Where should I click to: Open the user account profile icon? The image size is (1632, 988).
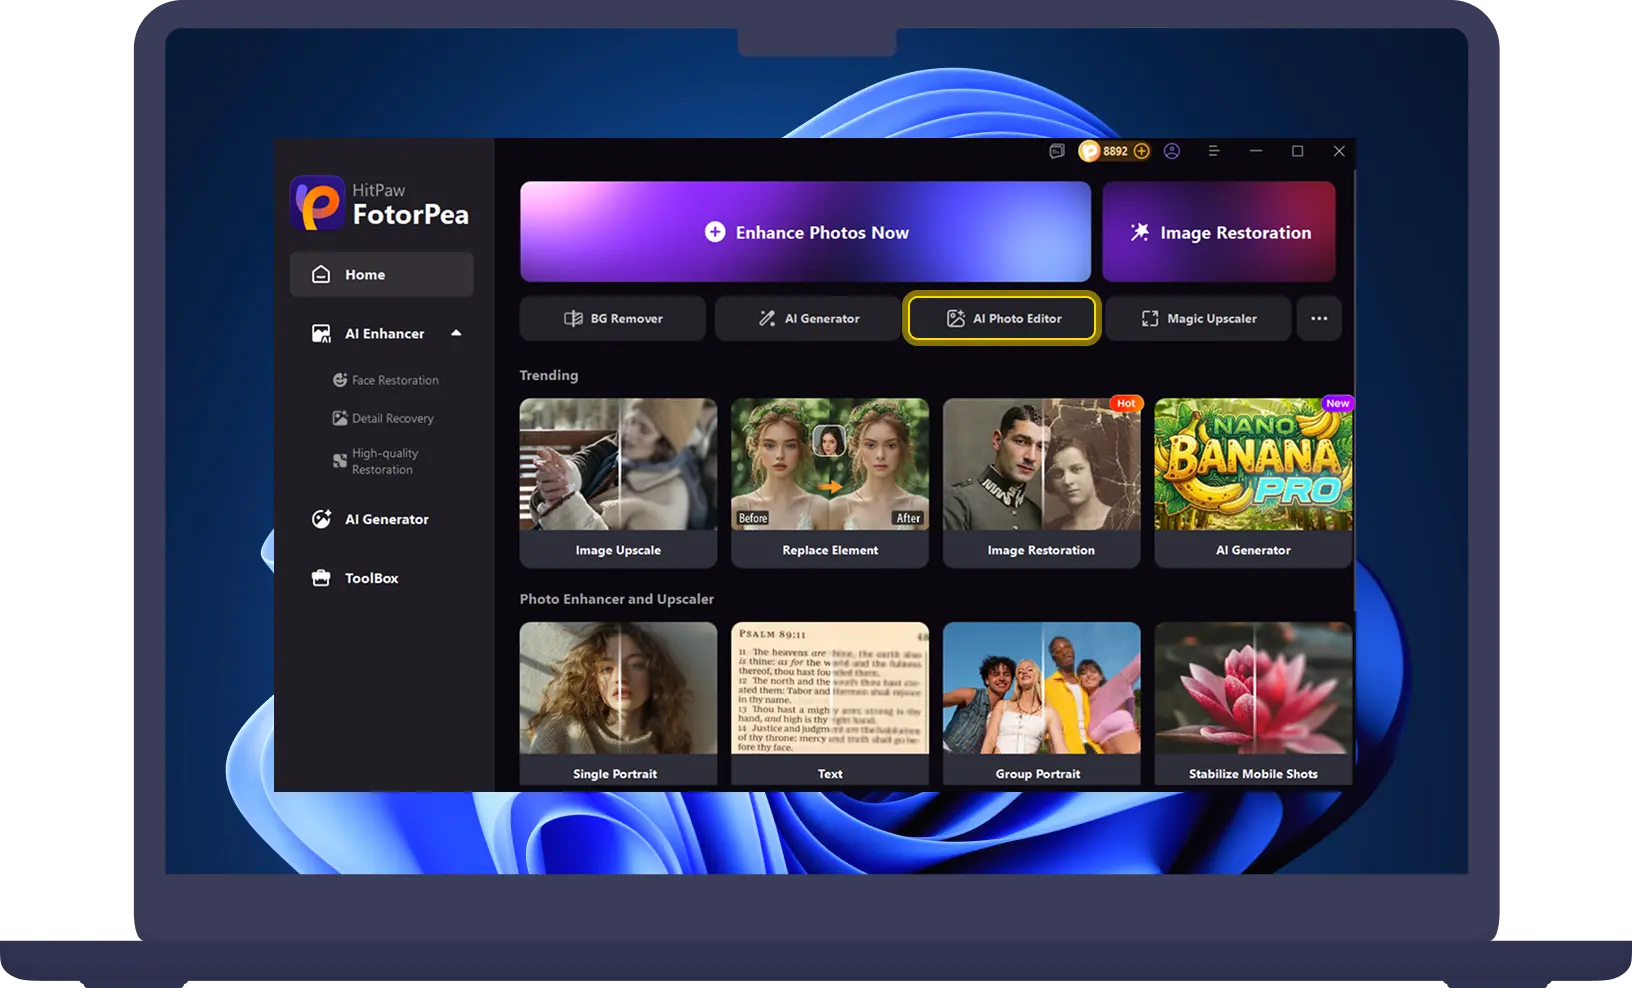click(1172, 151)
